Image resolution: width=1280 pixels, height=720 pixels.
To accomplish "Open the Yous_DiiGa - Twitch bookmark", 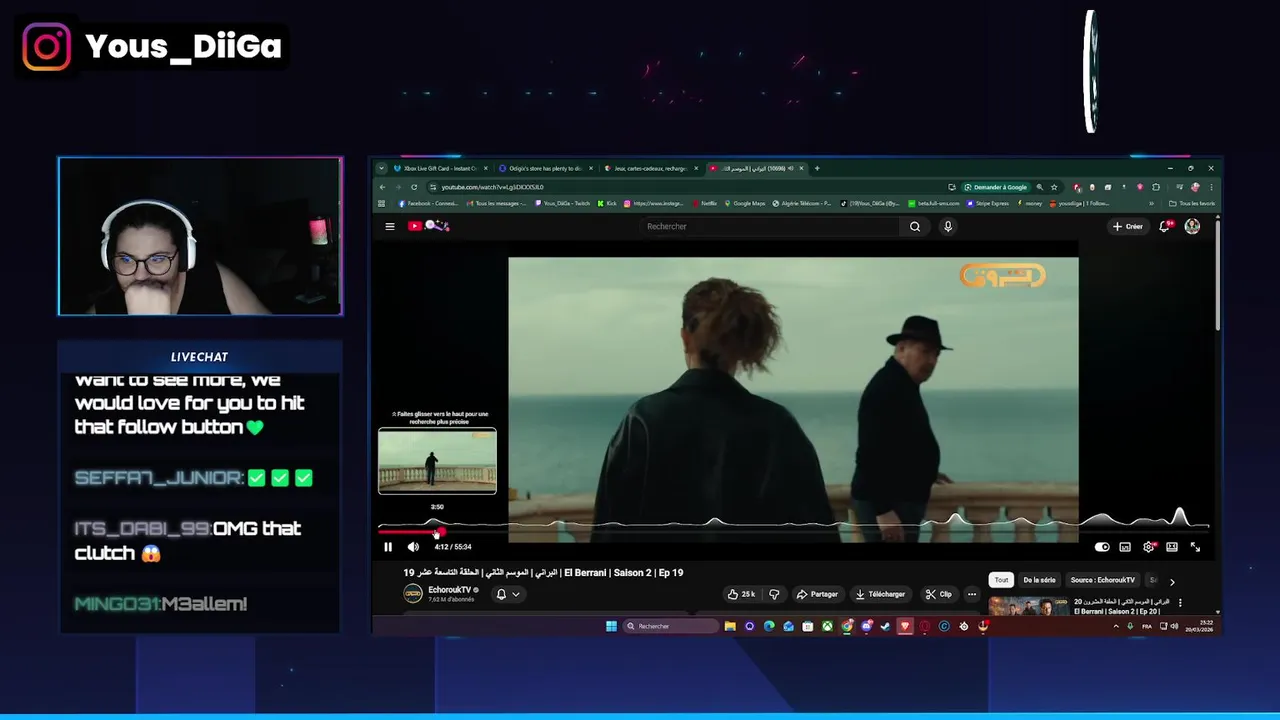I will [563, 203].
